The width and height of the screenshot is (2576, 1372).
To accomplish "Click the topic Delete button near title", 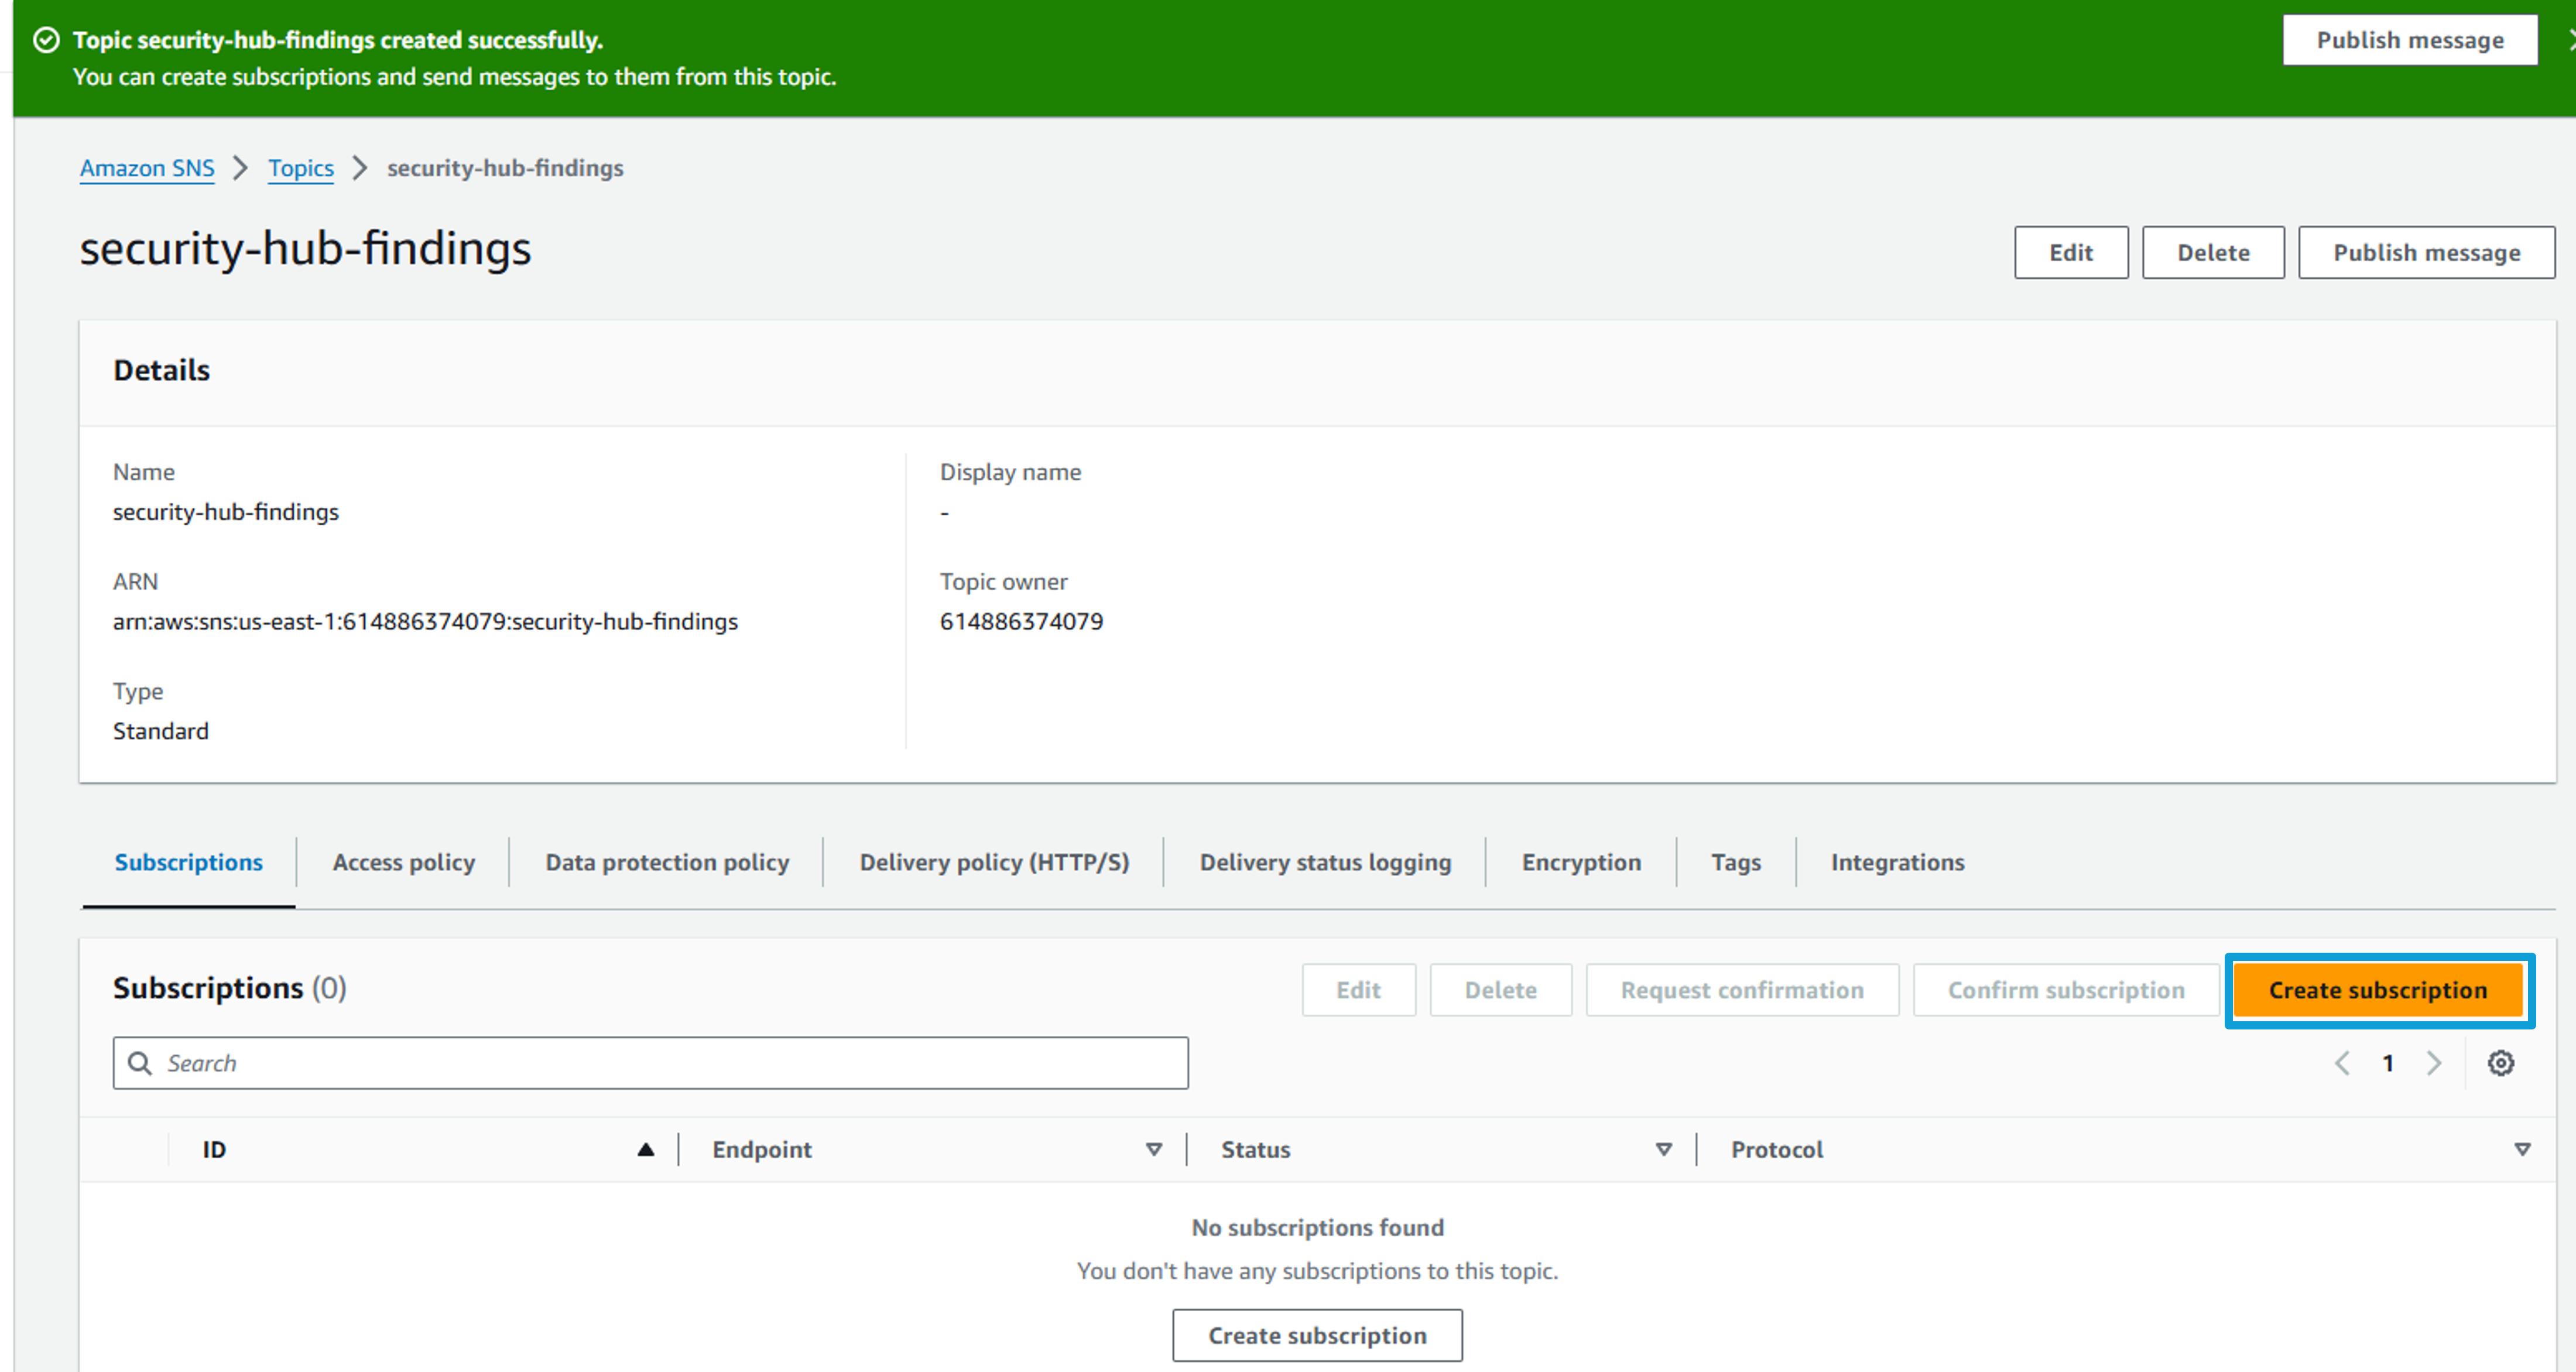I will 2213,253.
